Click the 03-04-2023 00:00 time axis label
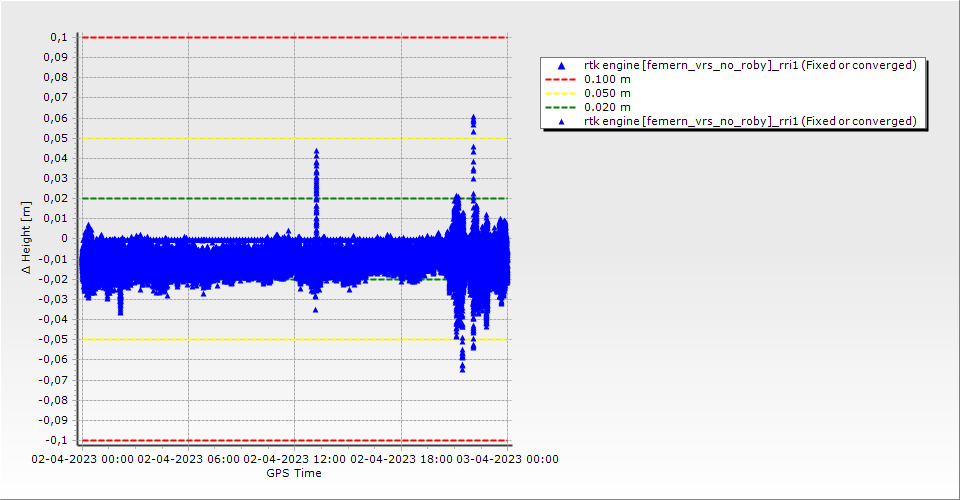Viewport: 960px width, 500px height. click(508, 459)
